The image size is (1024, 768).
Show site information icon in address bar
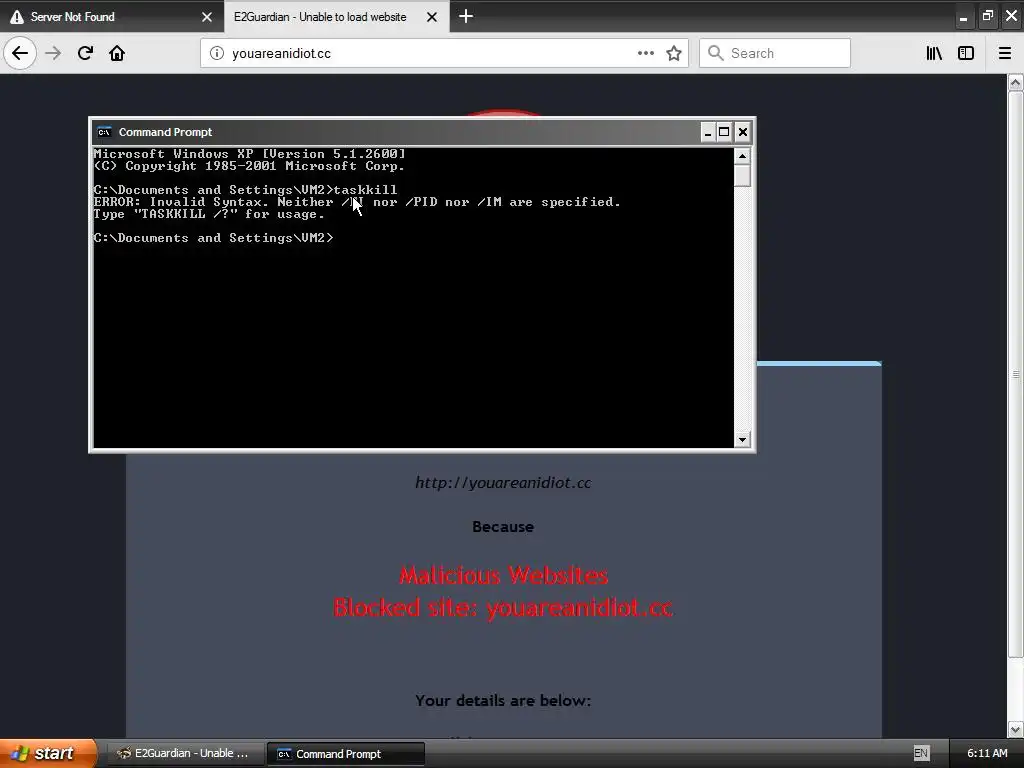(x=217, y=53)
